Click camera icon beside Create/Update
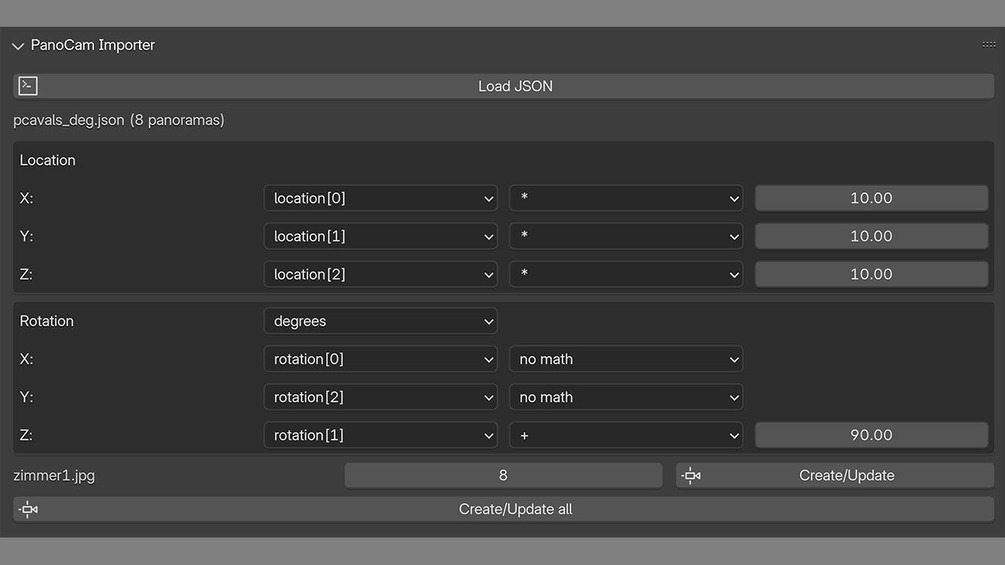Image resolution: width=1005 pixels, height=565 pixels. (x=691, y=475)
